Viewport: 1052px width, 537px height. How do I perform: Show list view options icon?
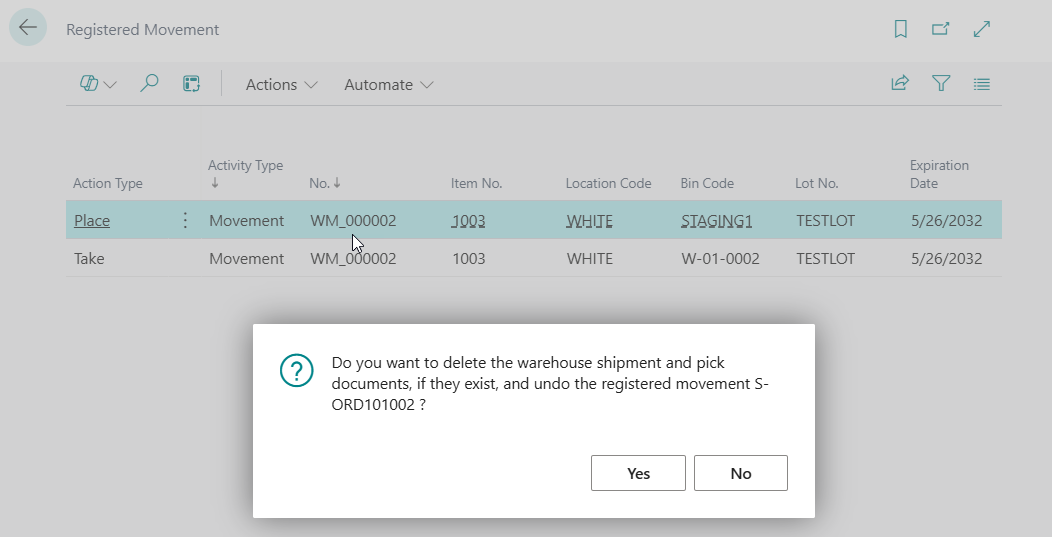982,85
